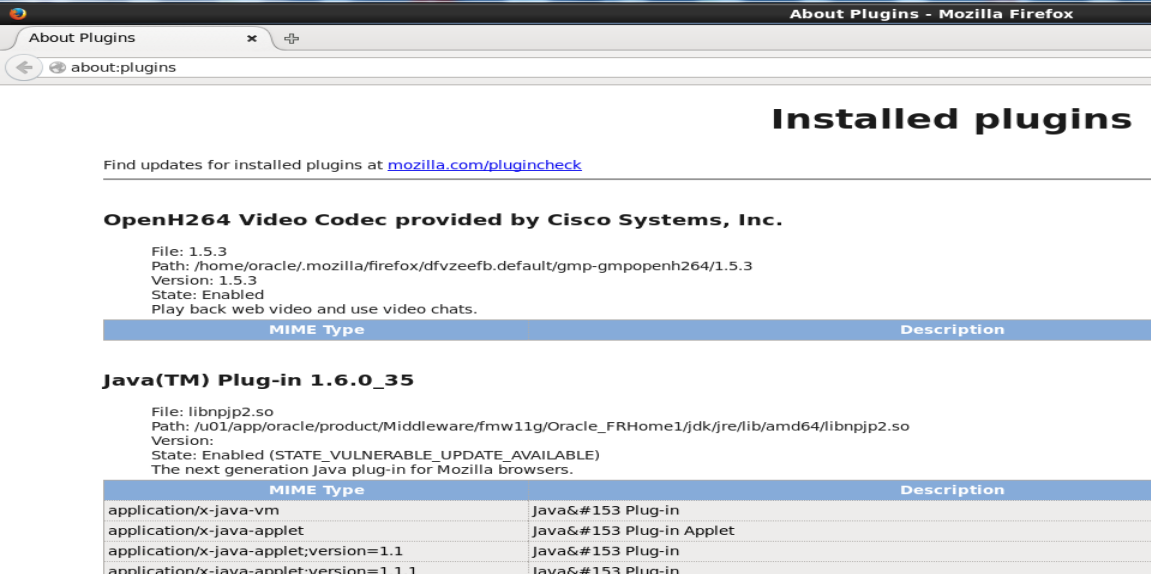Screen dimensions: 1151x574
Task: Click the application/x-java-vm cell
Action: click(316, 510)
